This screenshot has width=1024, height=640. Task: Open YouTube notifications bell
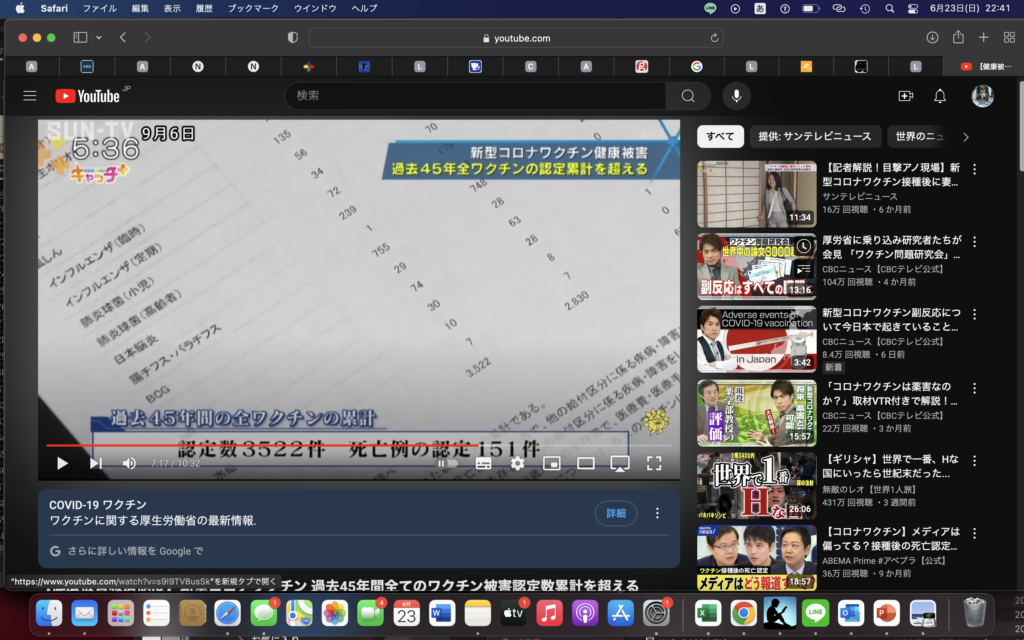940,96
